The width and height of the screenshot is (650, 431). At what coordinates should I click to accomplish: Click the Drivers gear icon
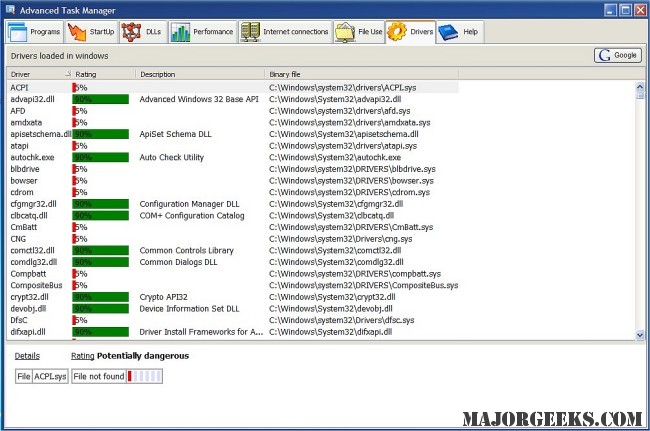[x=397, y=31]
